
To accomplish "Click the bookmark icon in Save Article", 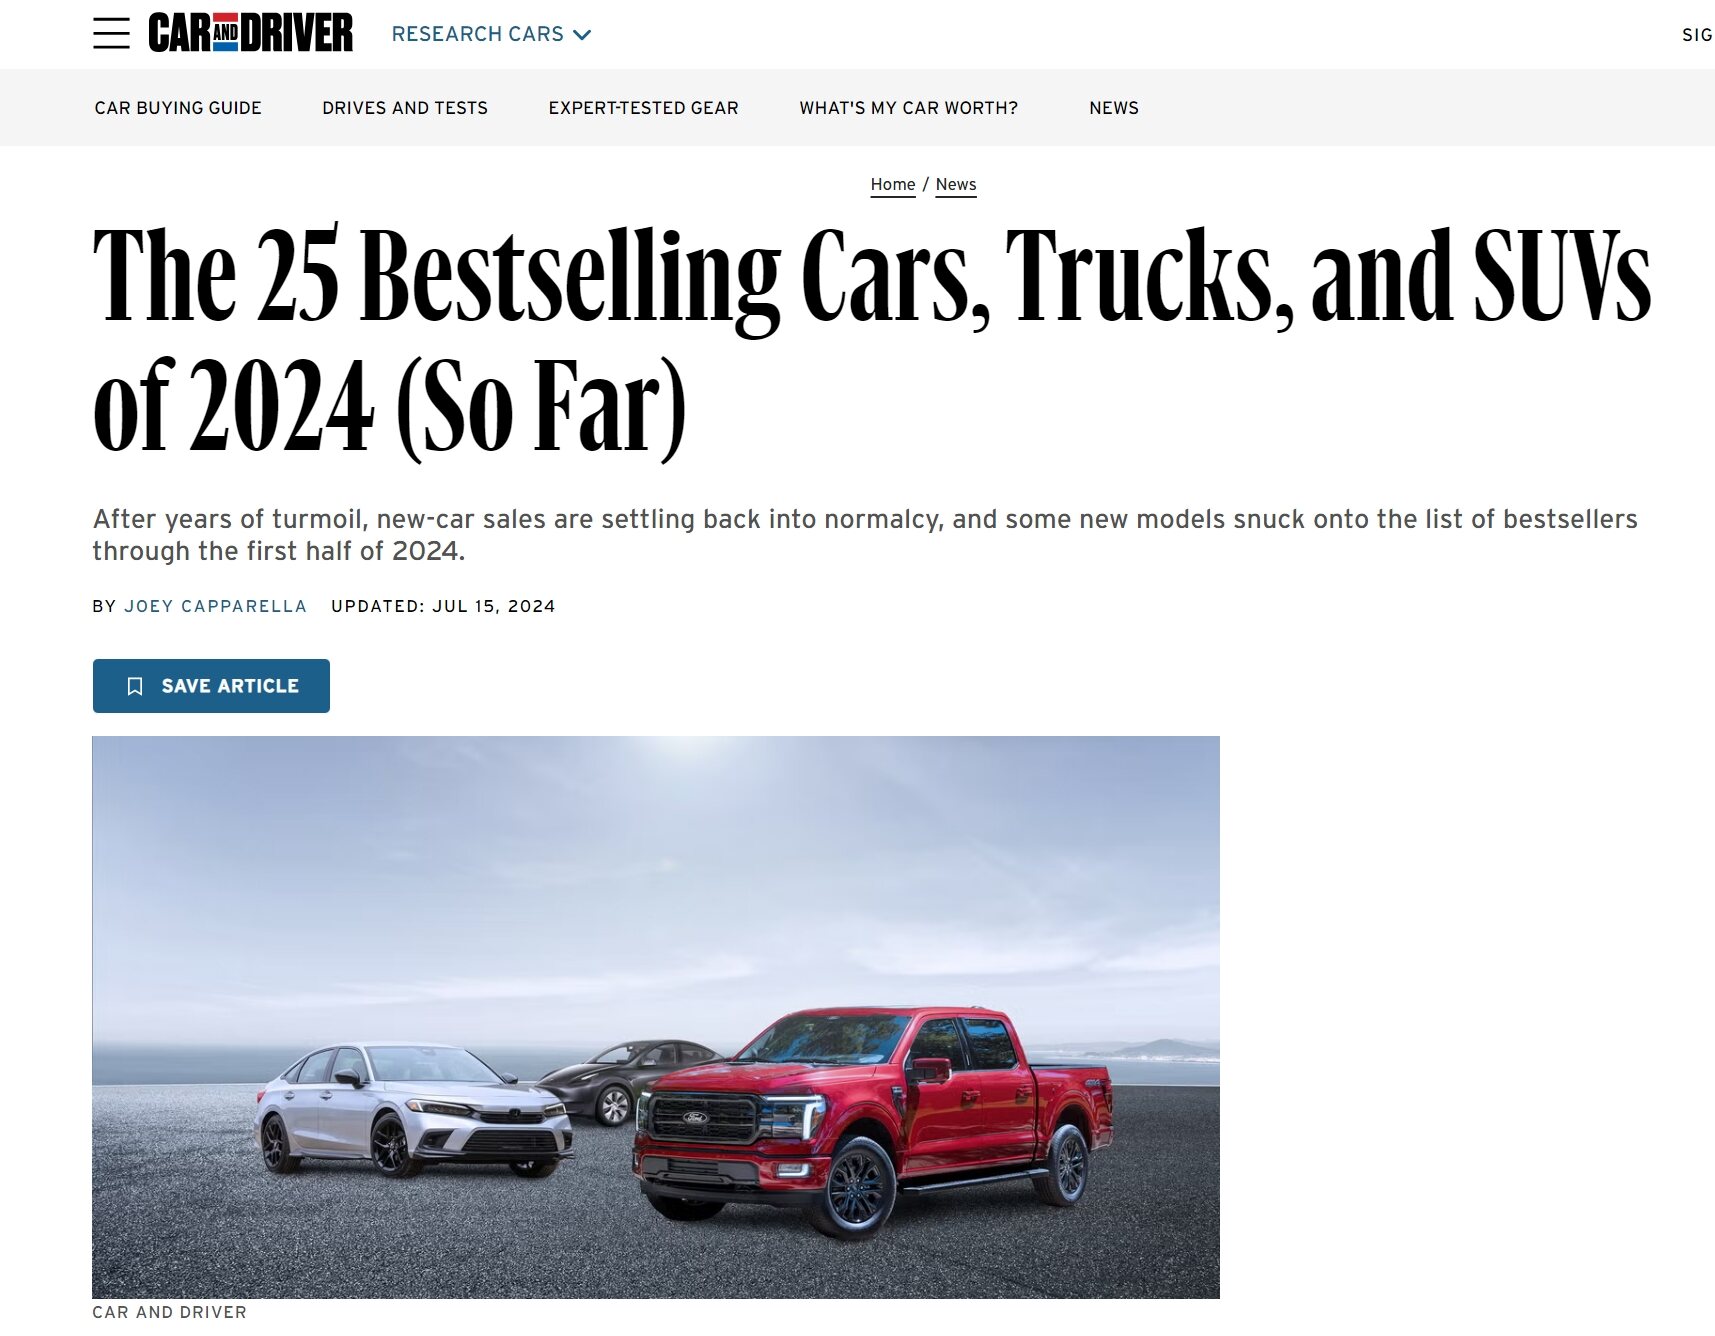I will (x=135, y=686).
